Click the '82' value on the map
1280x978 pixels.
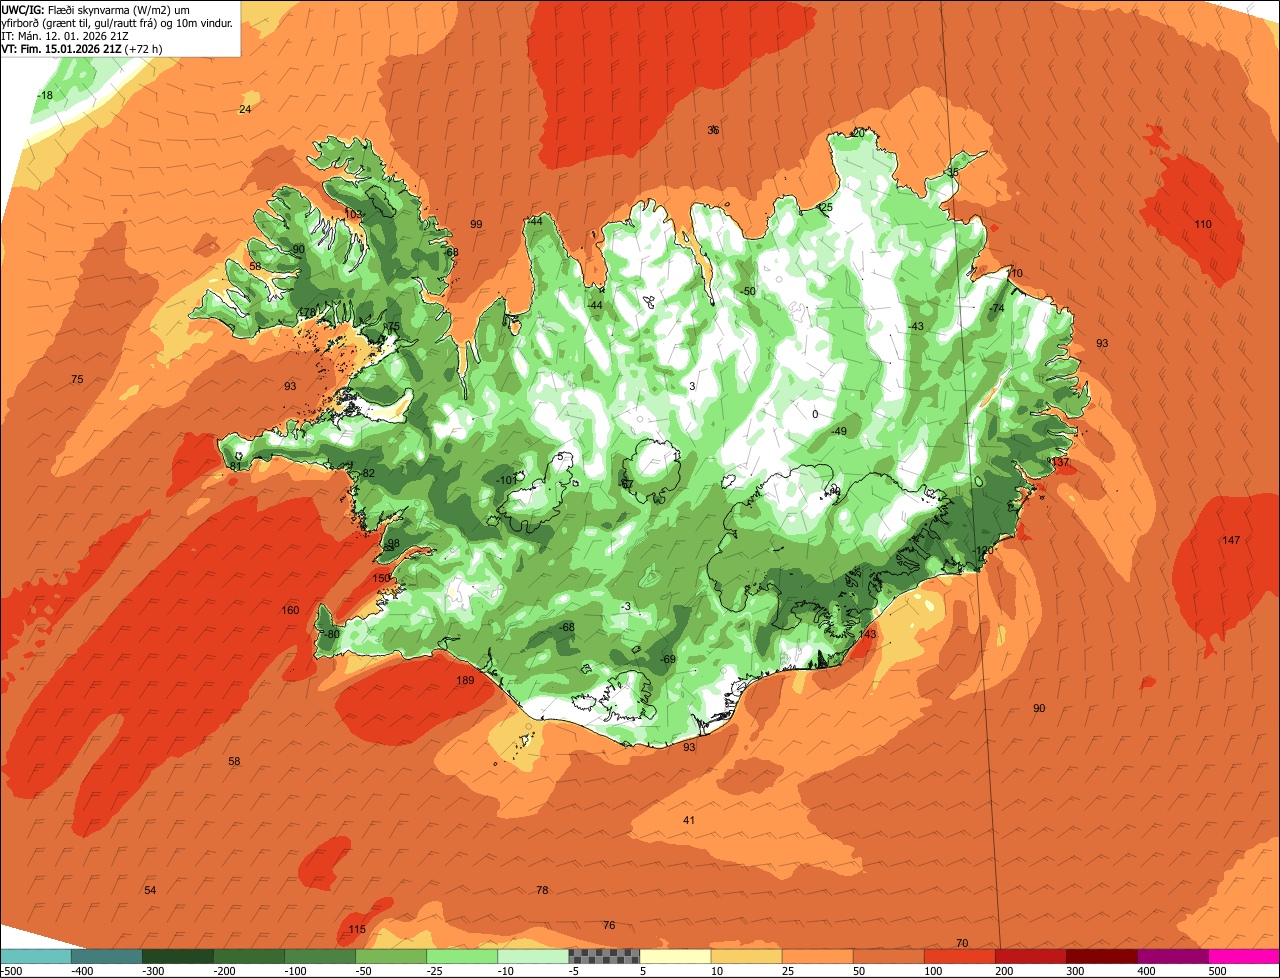click(x=368, y=473)
